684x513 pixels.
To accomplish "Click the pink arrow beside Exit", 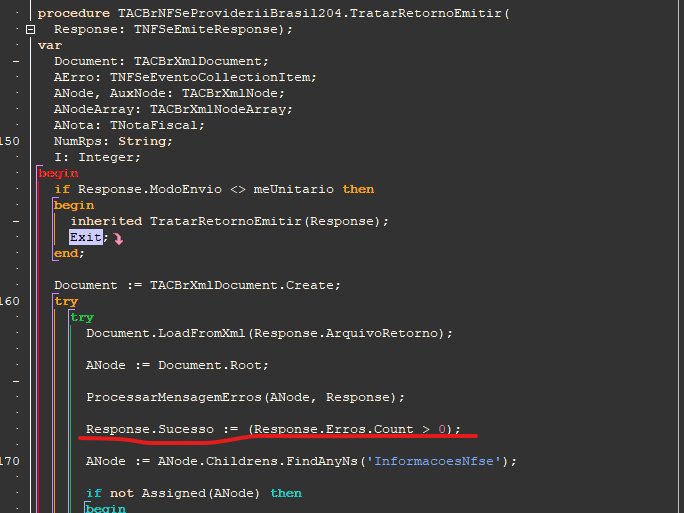I will 118,239.
